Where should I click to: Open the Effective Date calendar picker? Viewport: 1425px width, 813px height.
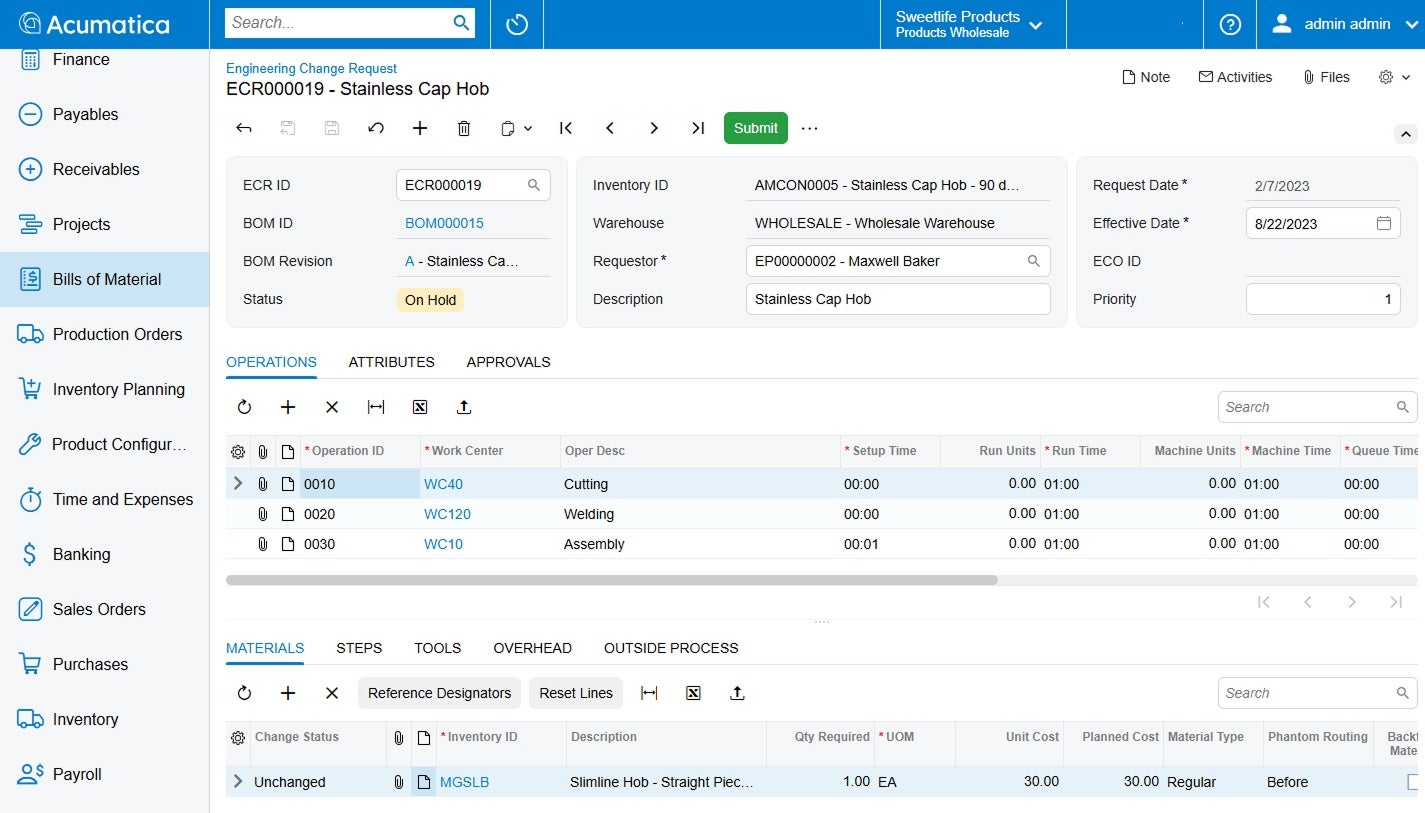click(1384, 223)
